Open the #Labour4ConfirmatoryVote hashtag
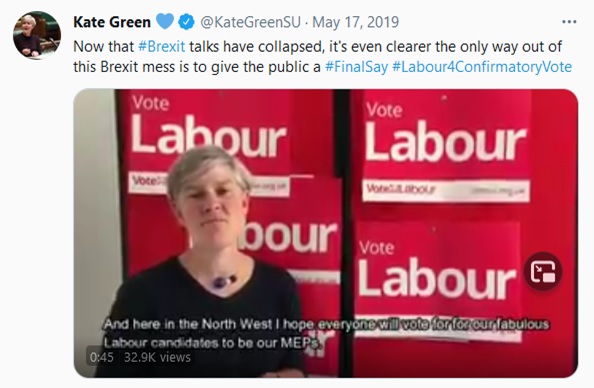Screen dimensions: 594x388 click(x=482, y=67)
